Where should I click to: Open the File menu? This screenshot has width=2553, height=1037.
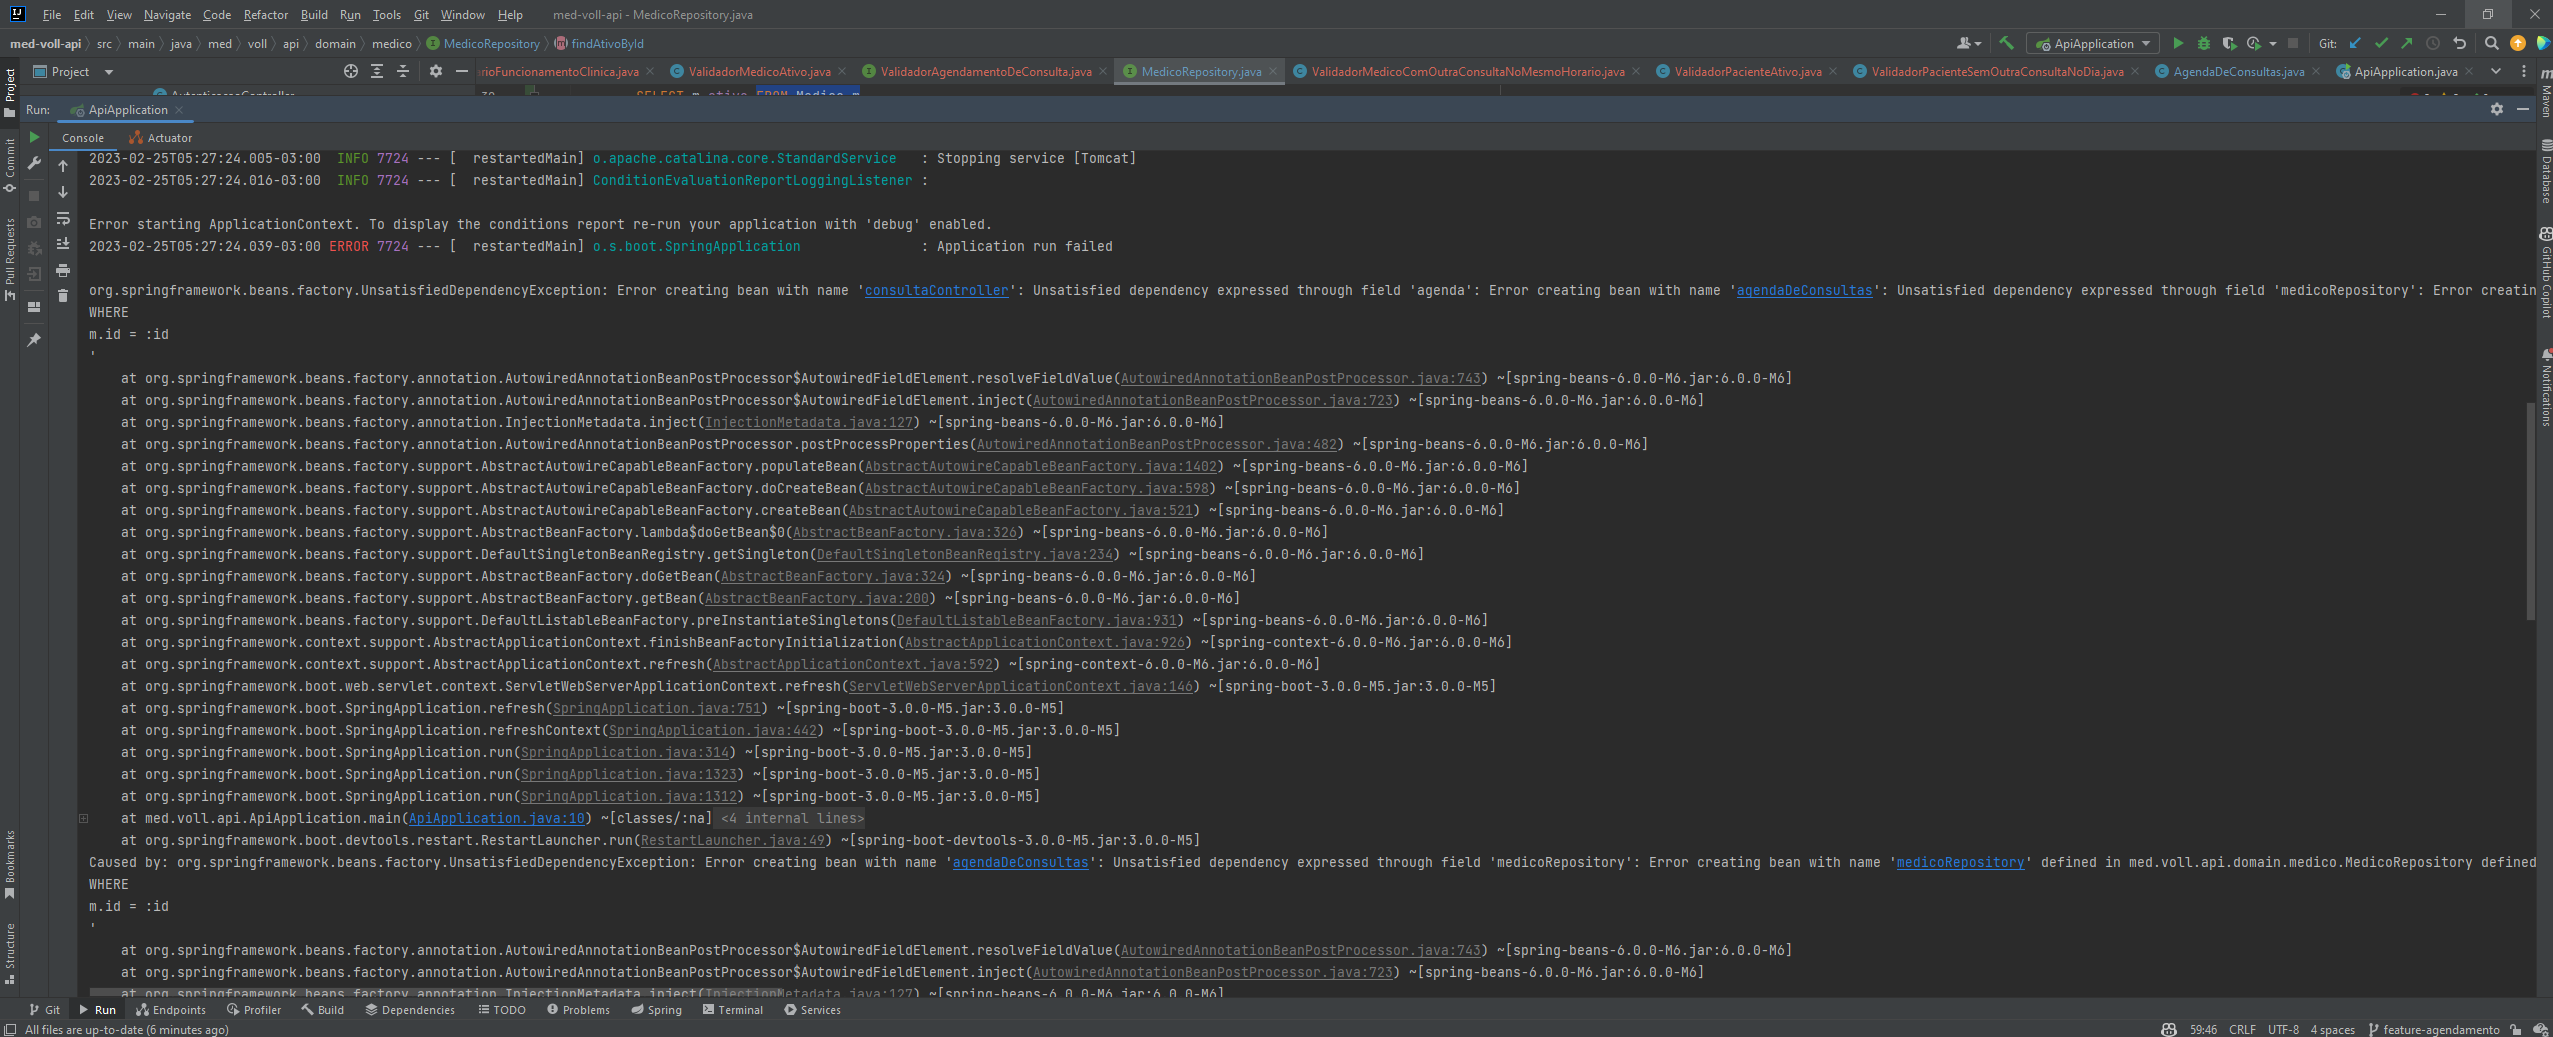click(52, 15)
